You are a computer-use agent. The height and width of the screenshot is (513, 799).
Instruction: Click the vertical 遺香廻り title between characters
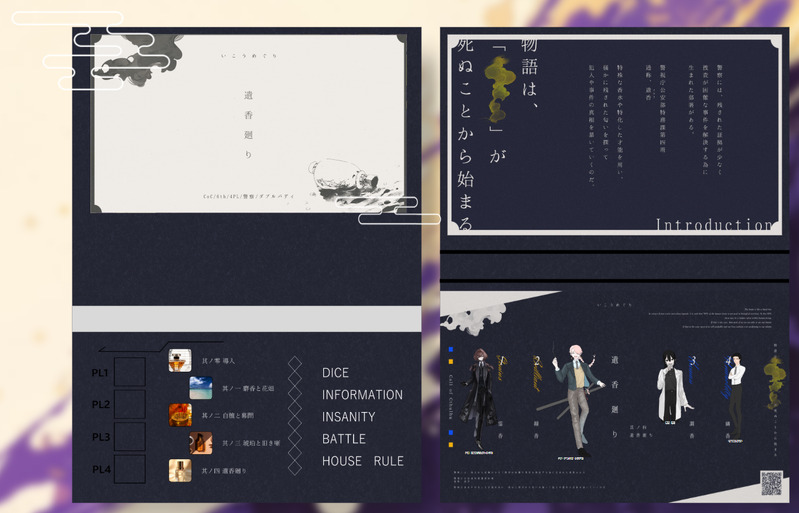coord(615,397)
